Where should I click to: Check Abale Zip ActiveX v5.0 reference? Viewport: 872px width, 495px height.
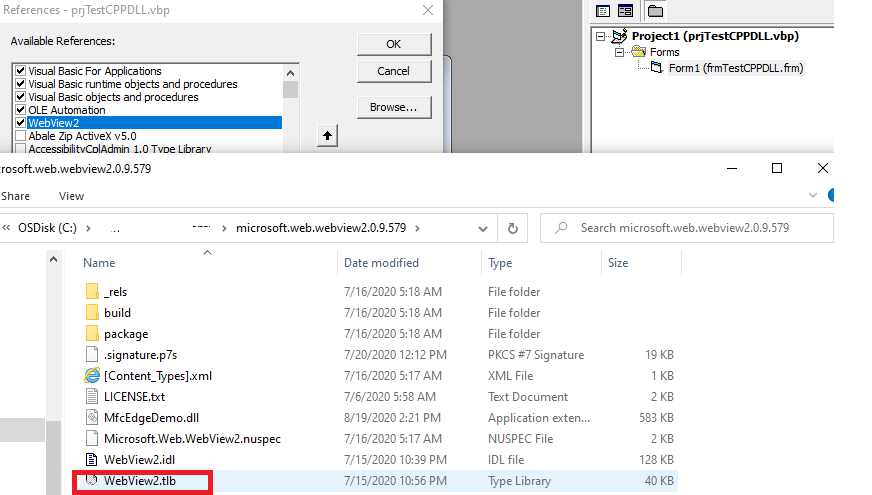click(x=21, y=136)
